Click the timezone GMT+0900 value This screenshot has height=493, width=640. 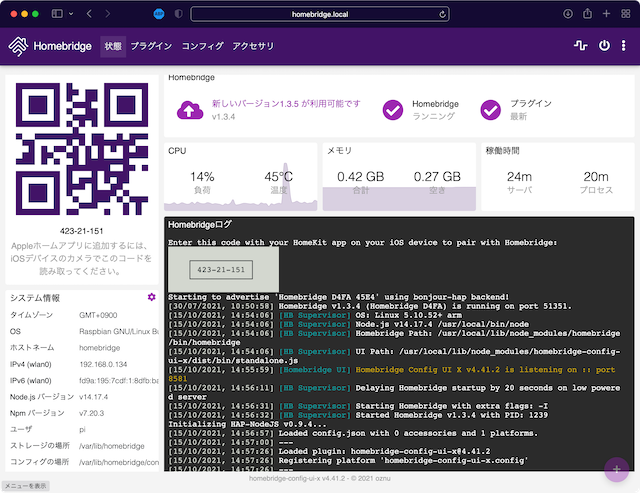[98, 315]
